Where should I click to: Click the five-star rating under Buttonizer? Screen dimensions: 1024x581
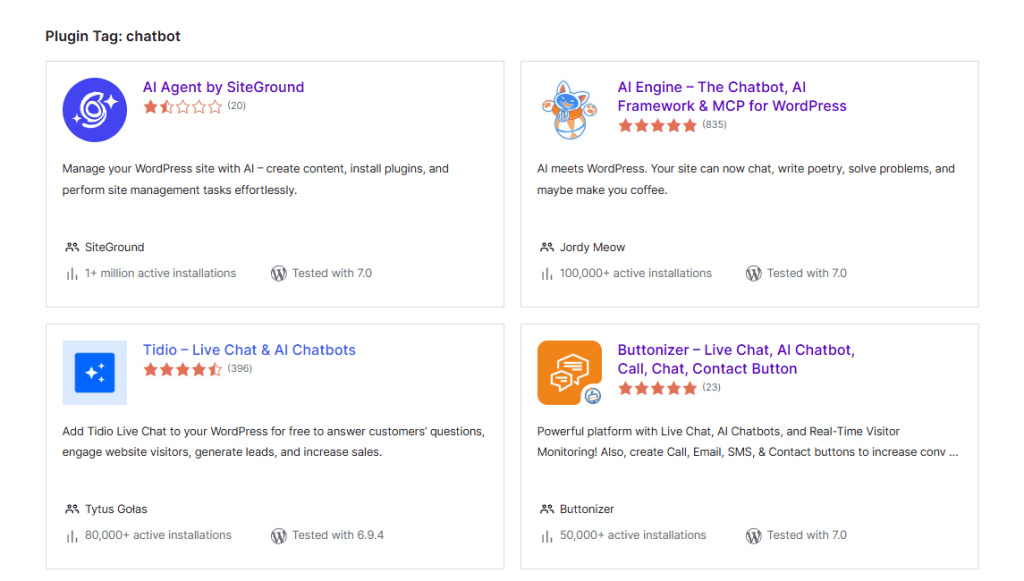[x=658, y=388]
